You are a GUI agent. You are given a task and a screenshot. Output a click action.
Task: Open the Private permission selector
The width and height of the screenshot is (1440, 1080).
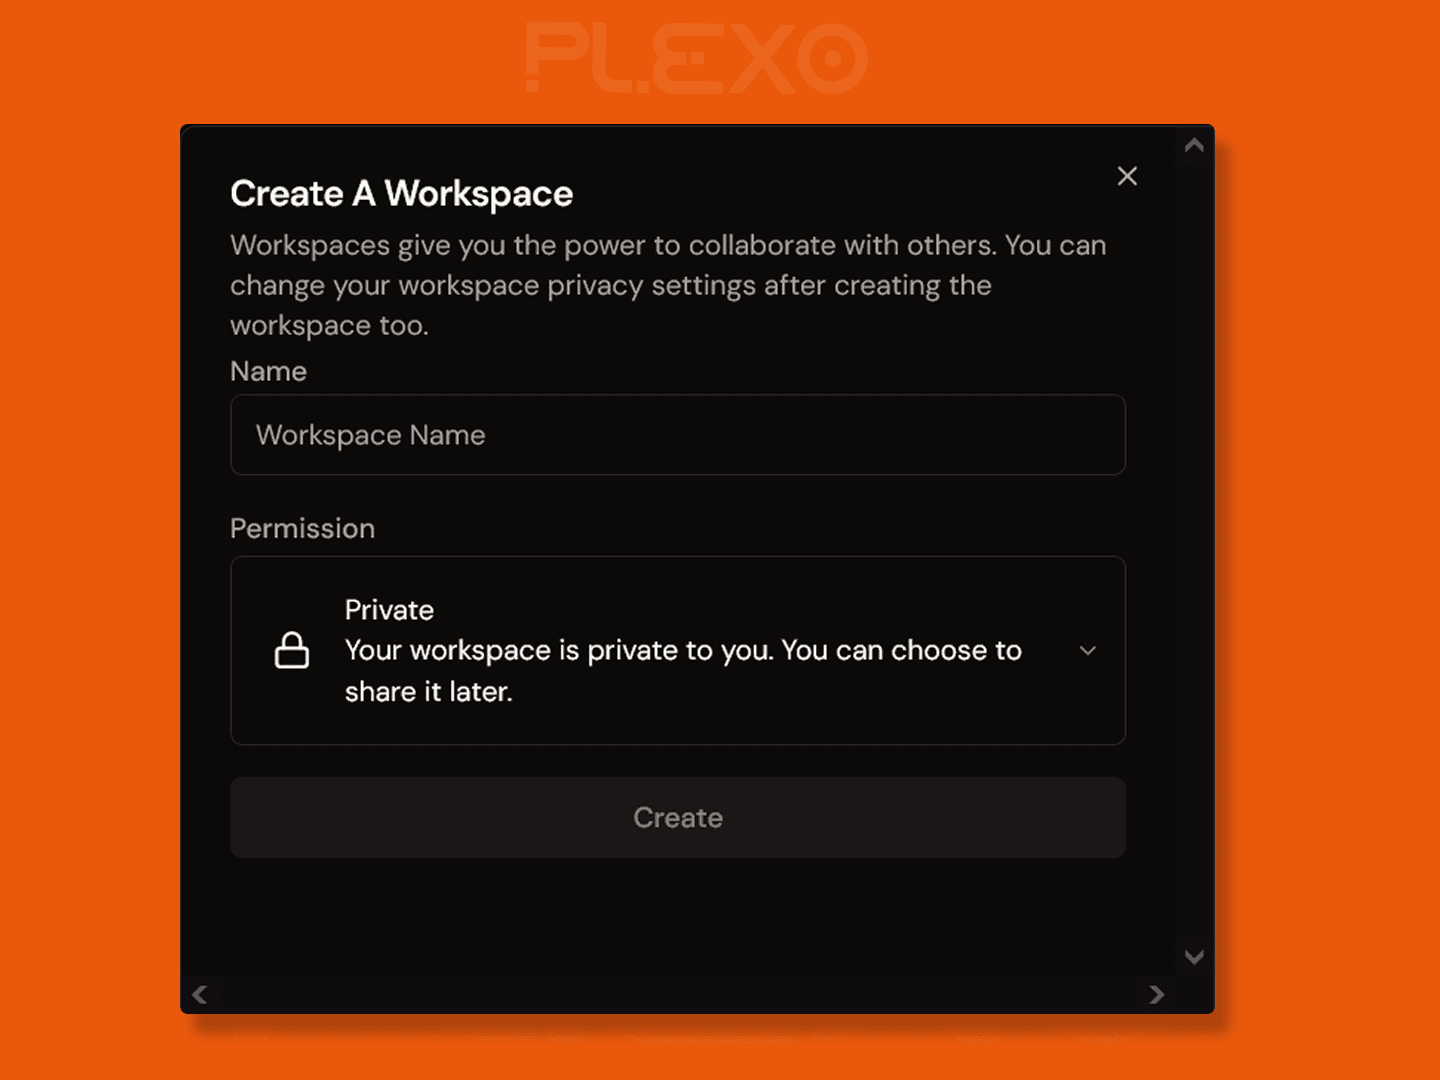[678, 651]
